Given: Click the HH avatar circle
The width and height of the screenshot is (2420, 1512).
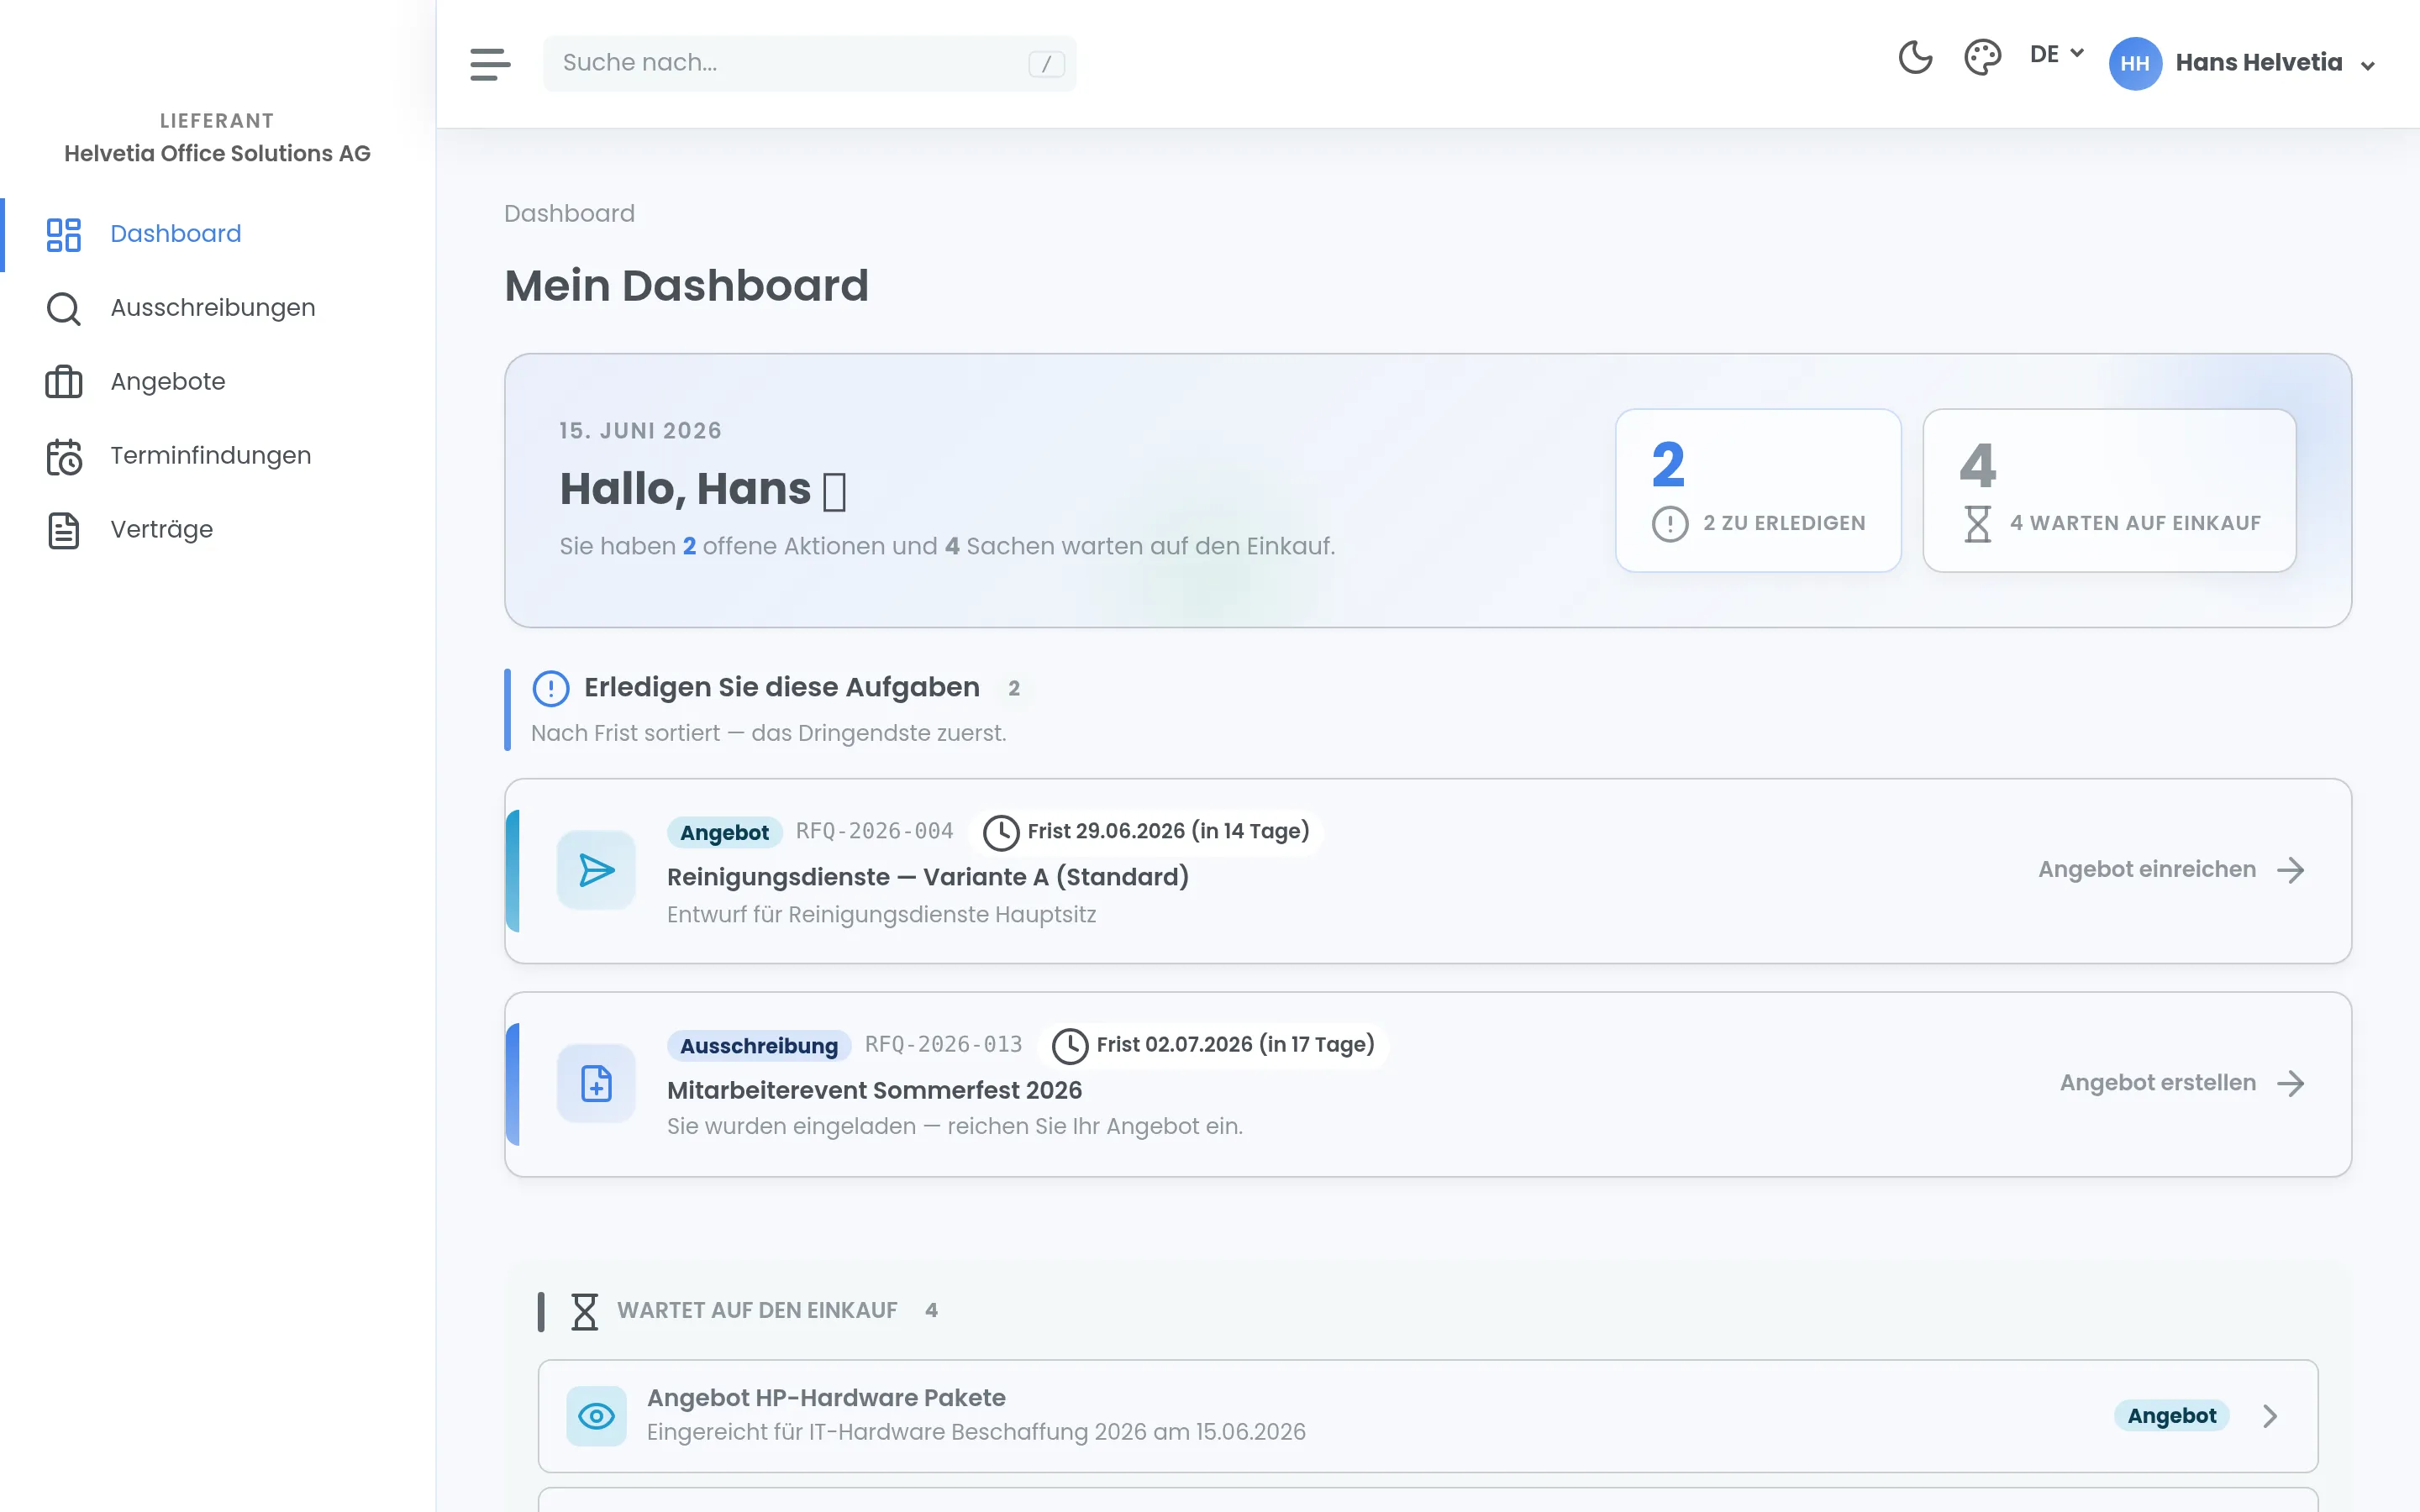Looking at the screenshot, I should [x=2134, y=63].
